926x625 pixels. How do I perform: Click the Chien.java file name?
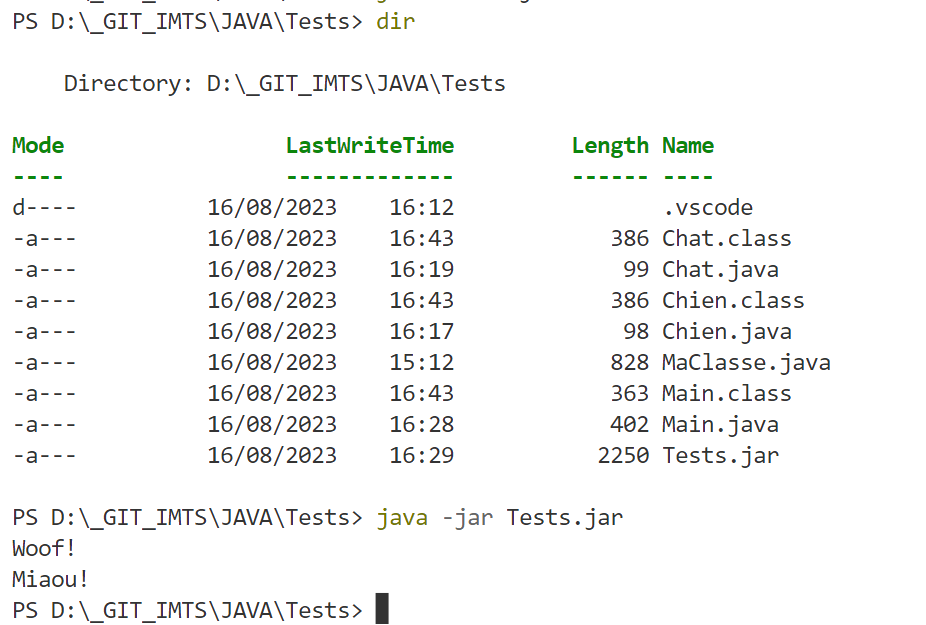(726, 332)
